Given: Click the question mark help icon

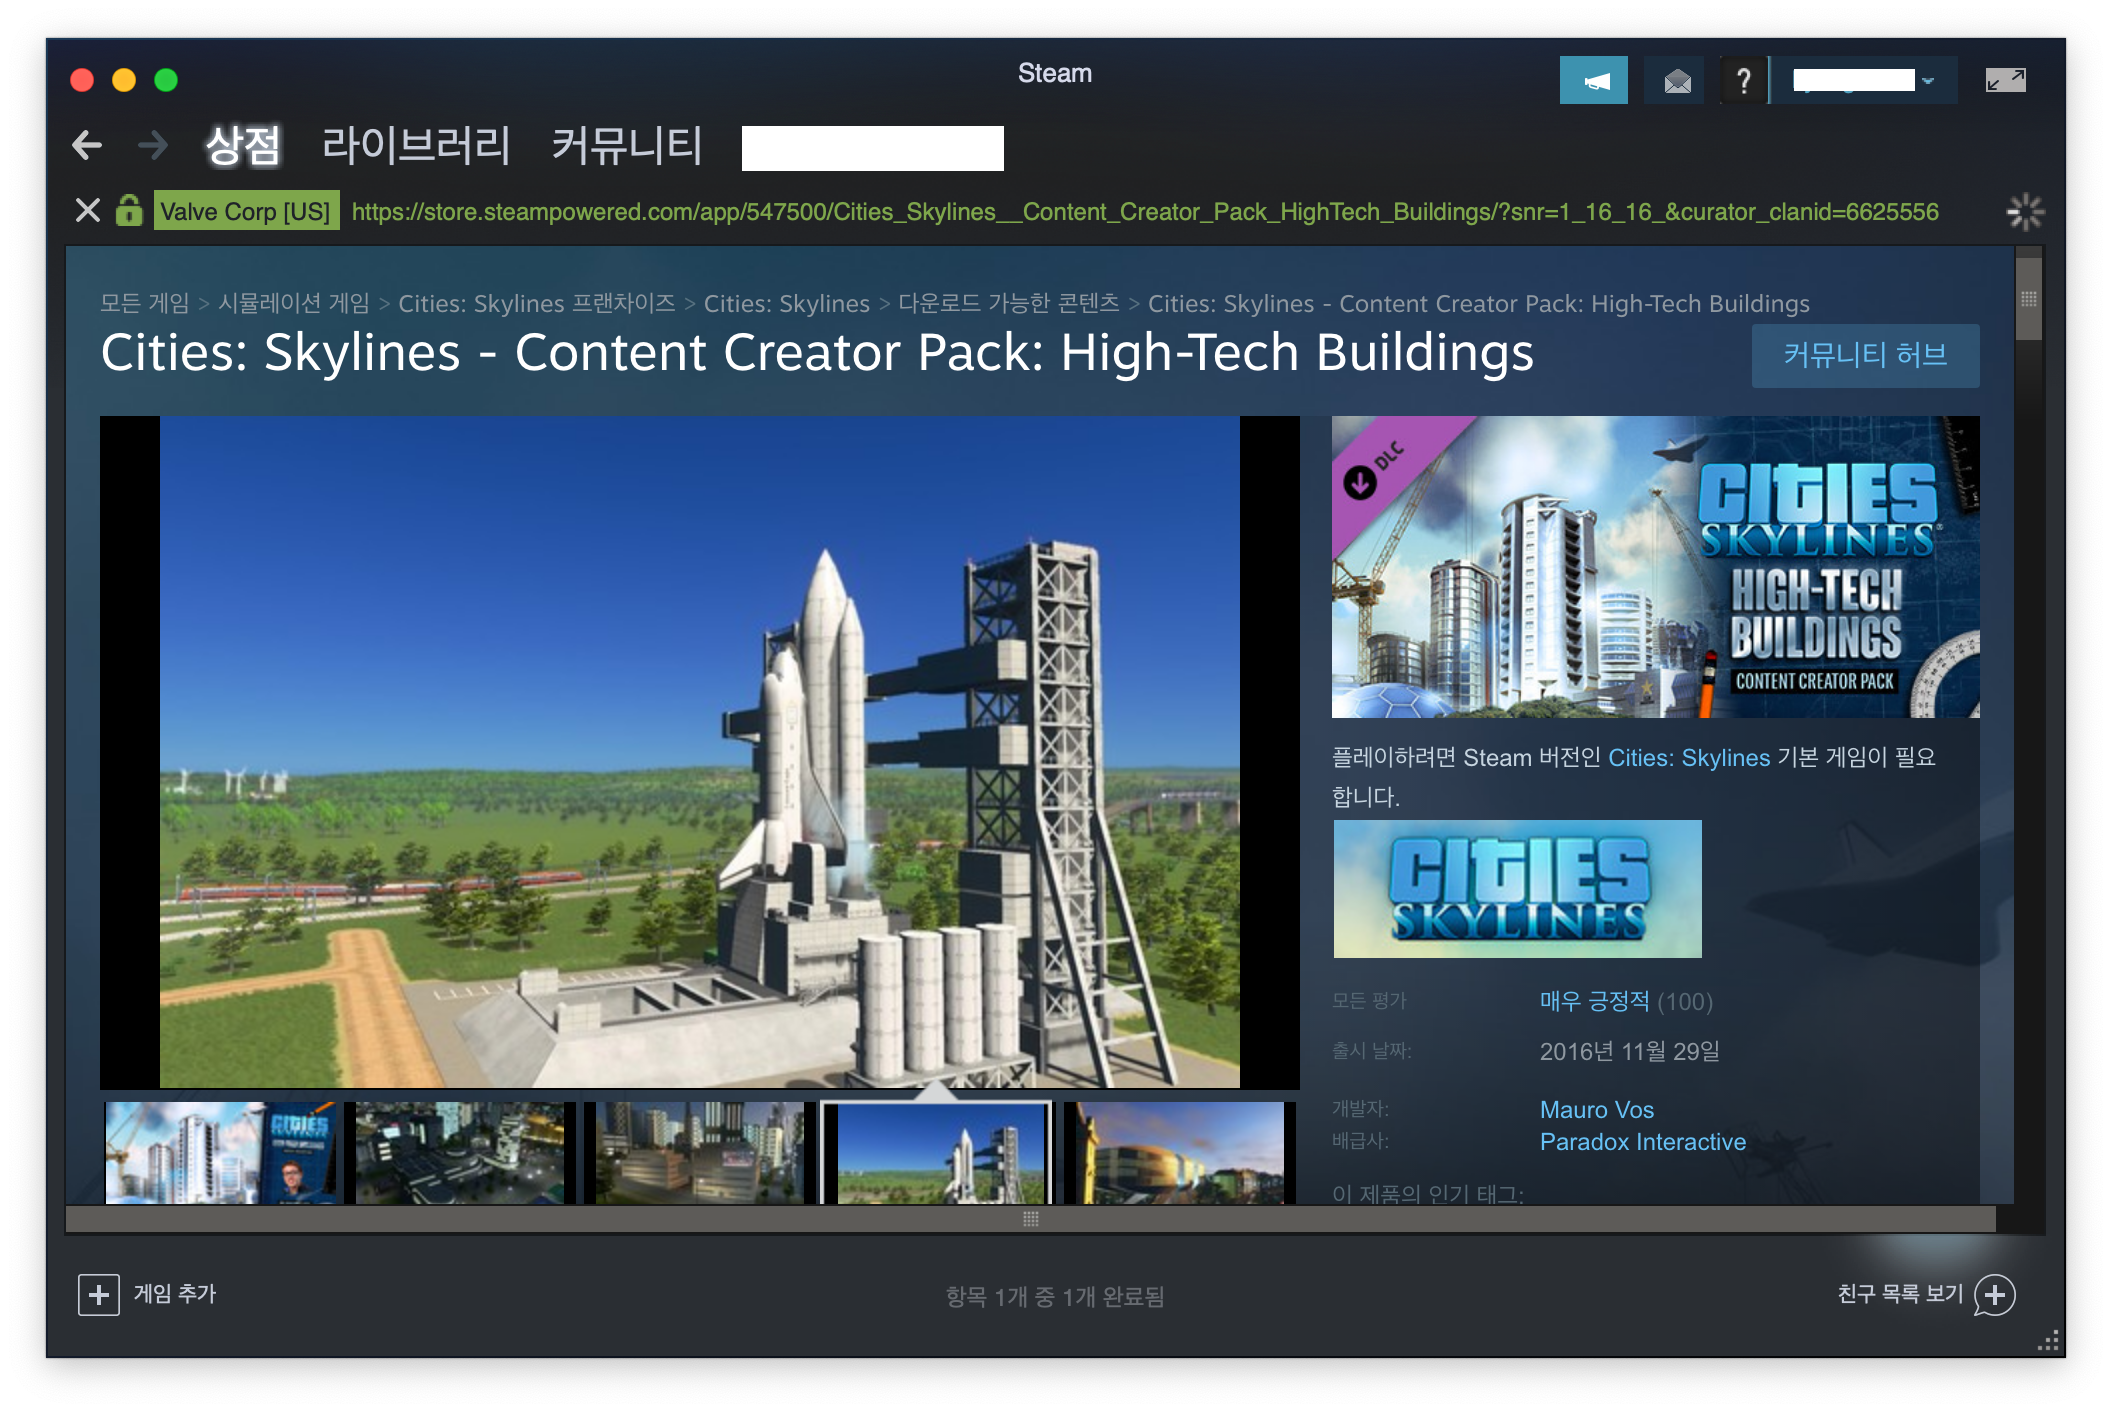Looking at the screenshot, I should 1743,81.
